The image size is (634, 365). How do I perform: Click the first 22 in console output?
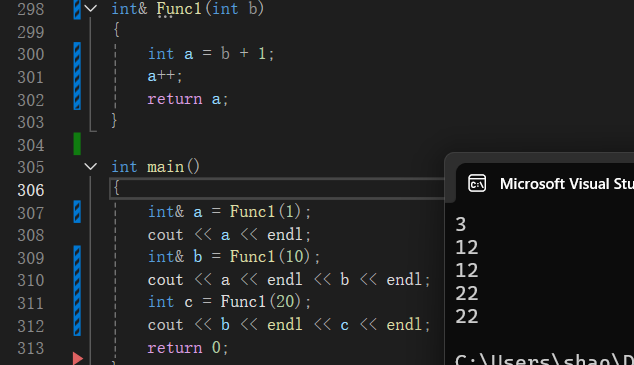click(x=467, y=293)
